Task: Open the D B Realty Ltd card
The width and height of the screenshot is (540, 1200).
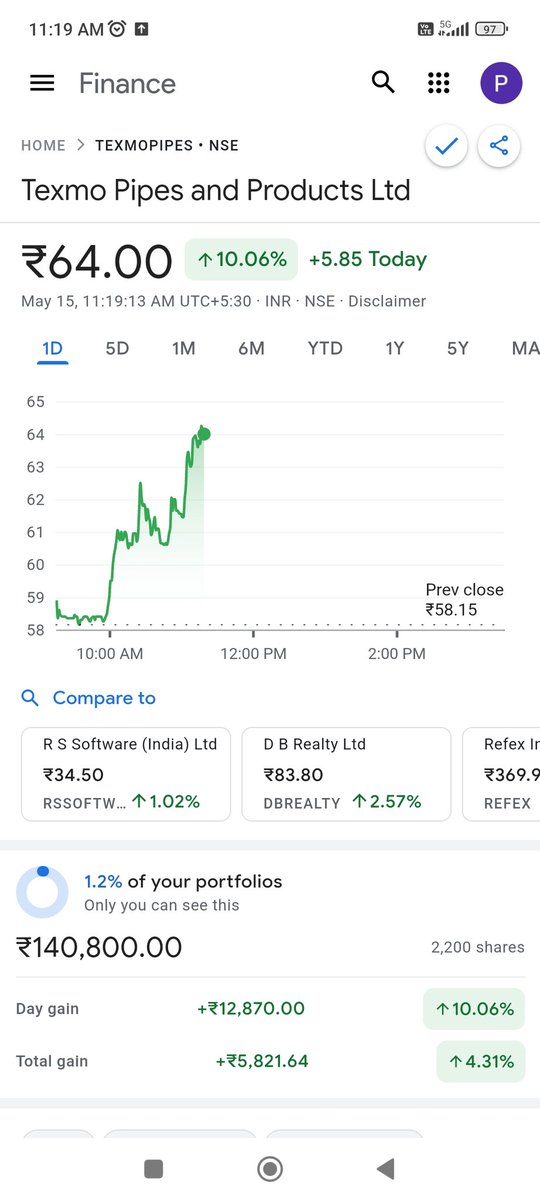Action: [346, 774]
